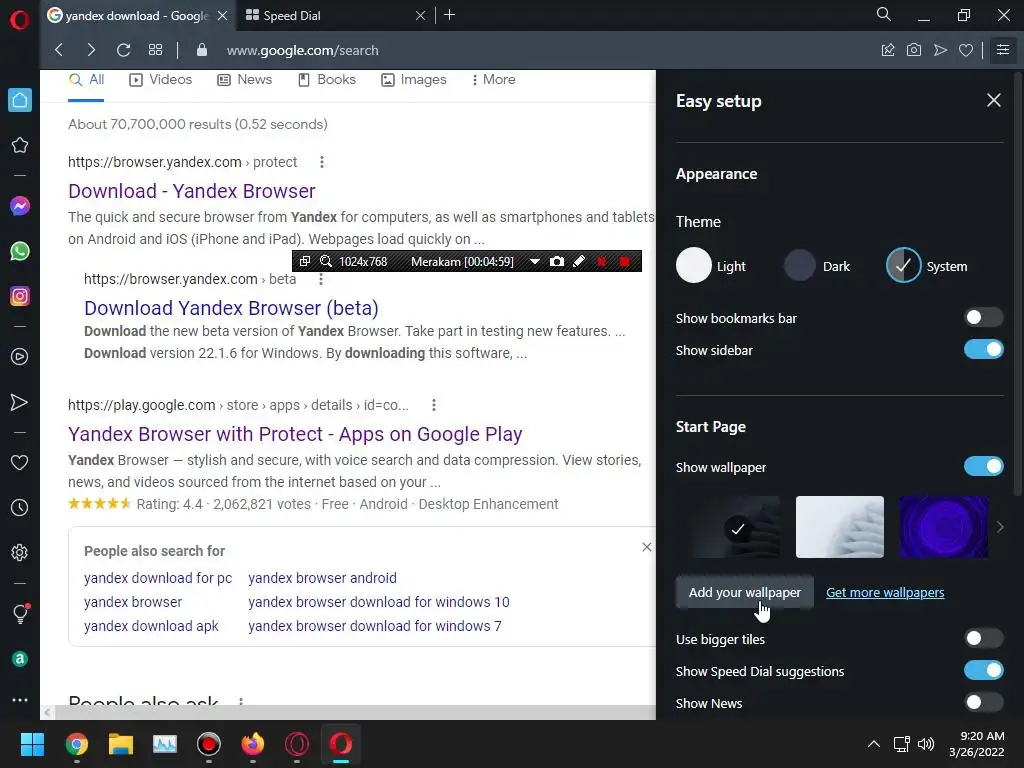Disable the Show sidebar toggle
Screen dimensions: 1024x768
984,349
